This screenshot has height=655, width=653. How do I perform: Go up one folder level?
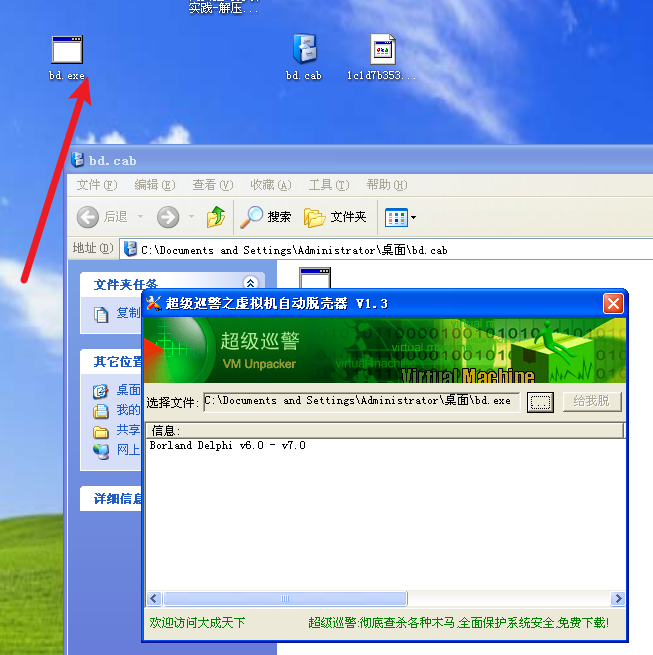click(216, 217)
